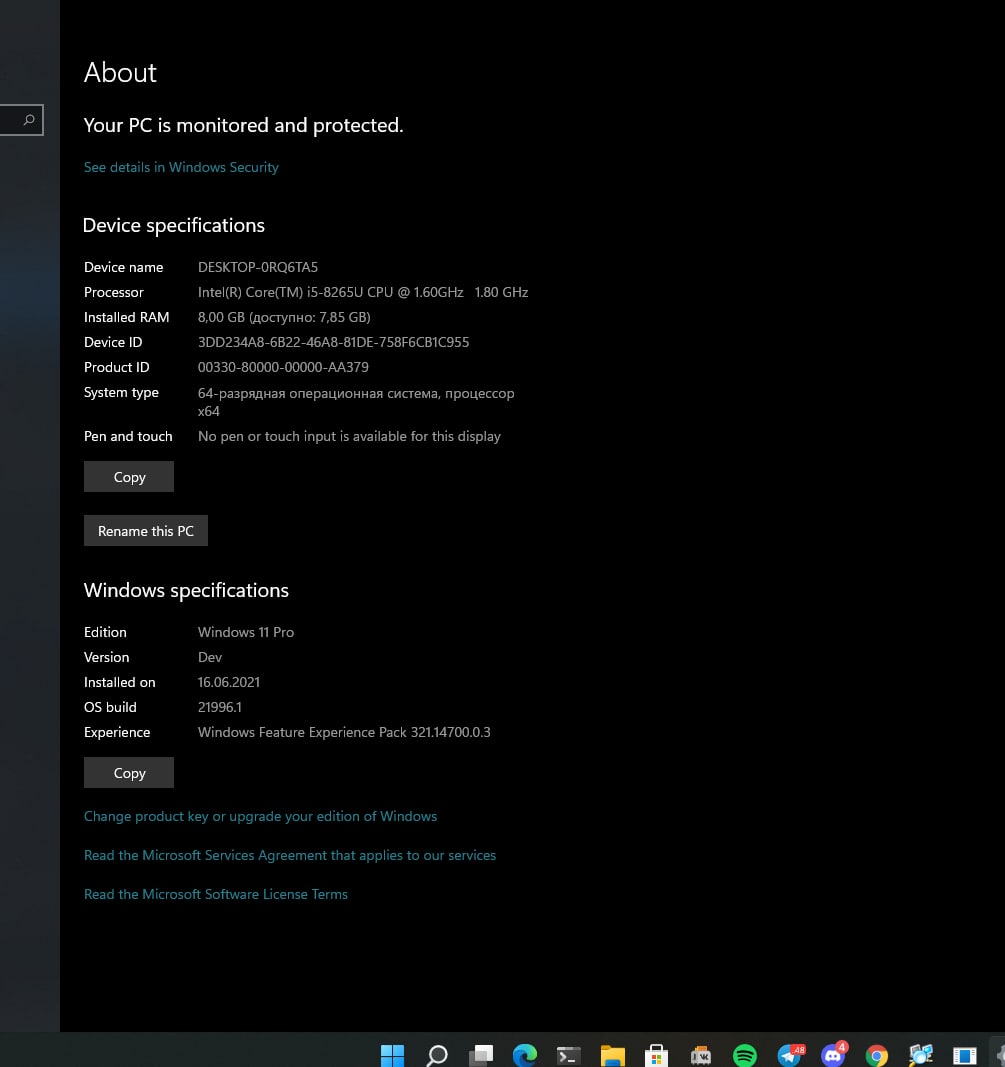Viewport: 1005px width, 1067px height.
Task: Select edition value Windows 11 Pro
Action: pyautogui.click(x=246, y=631)
